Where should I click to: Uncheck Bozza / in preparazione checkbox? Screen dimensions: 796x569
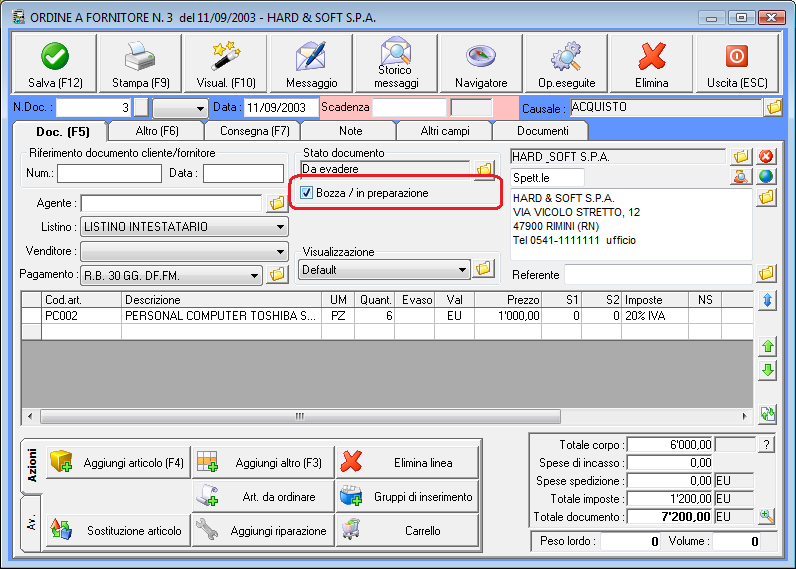tap(306, 193)
